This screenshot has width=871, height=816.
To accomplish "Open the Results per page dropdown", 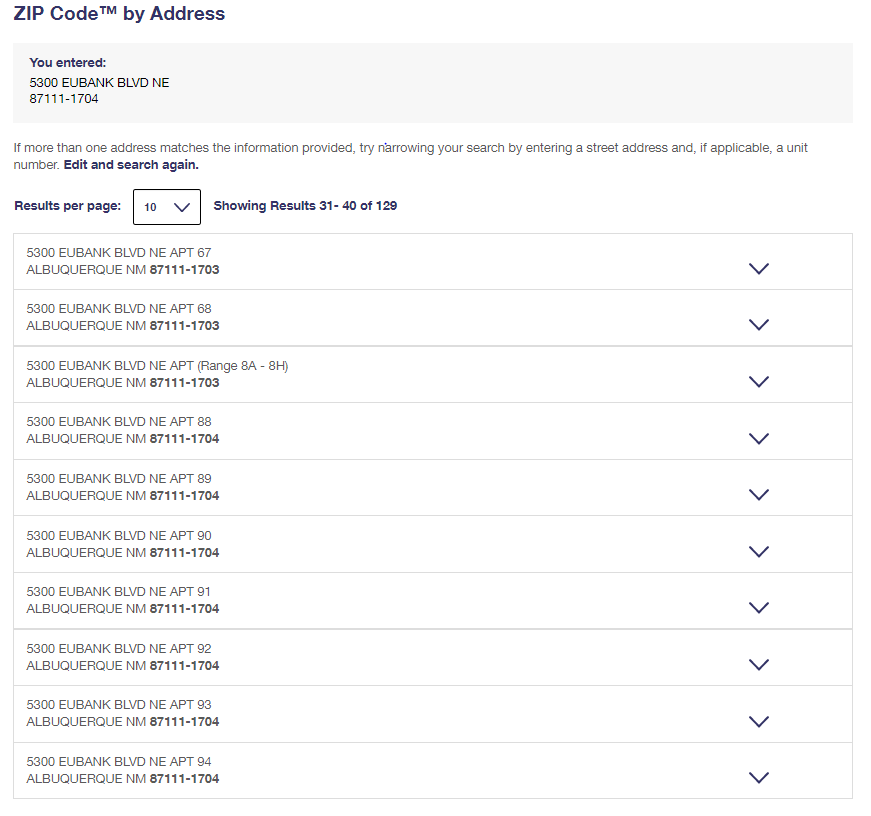I will tap(167, 207).
